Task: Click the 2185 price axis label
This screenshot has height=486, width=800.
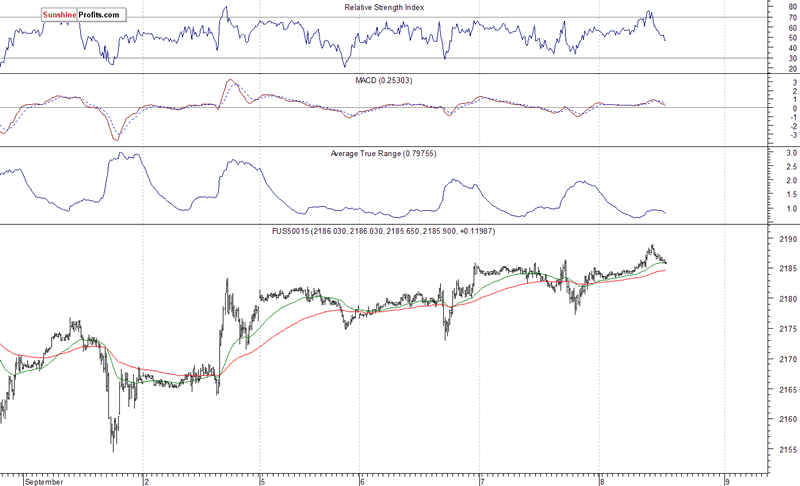Action: [788, 269]
